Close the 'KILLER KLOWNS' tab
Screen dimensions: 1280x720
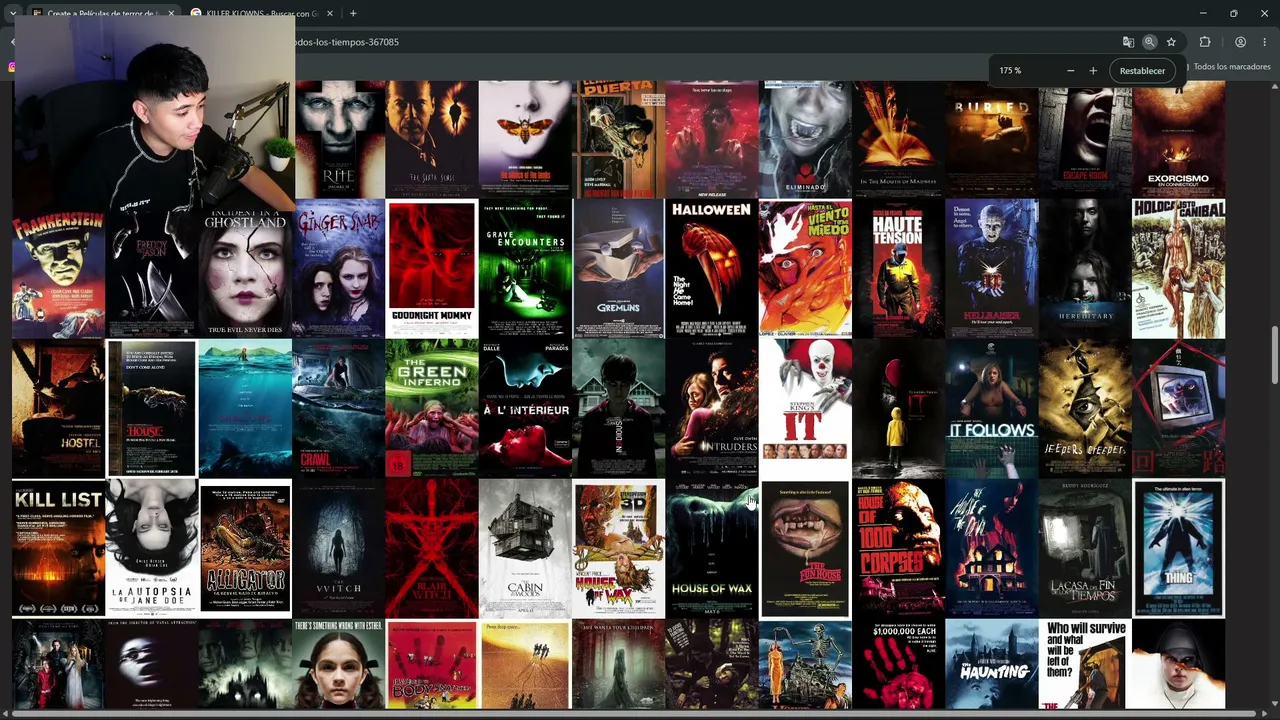coord(331,13)
